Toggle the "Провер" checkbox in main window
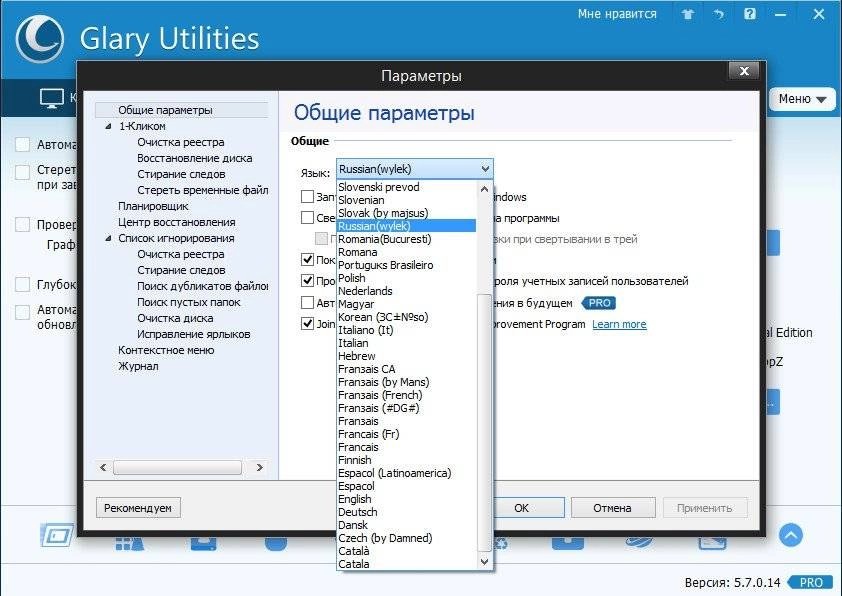 click(x=23, y=224)
